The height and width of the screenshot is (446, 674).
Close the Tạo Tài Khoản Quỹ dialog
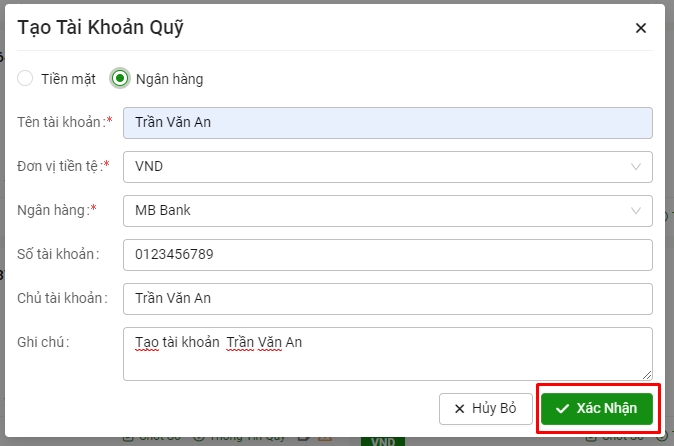pyautogui.click(x=641, y=28)
